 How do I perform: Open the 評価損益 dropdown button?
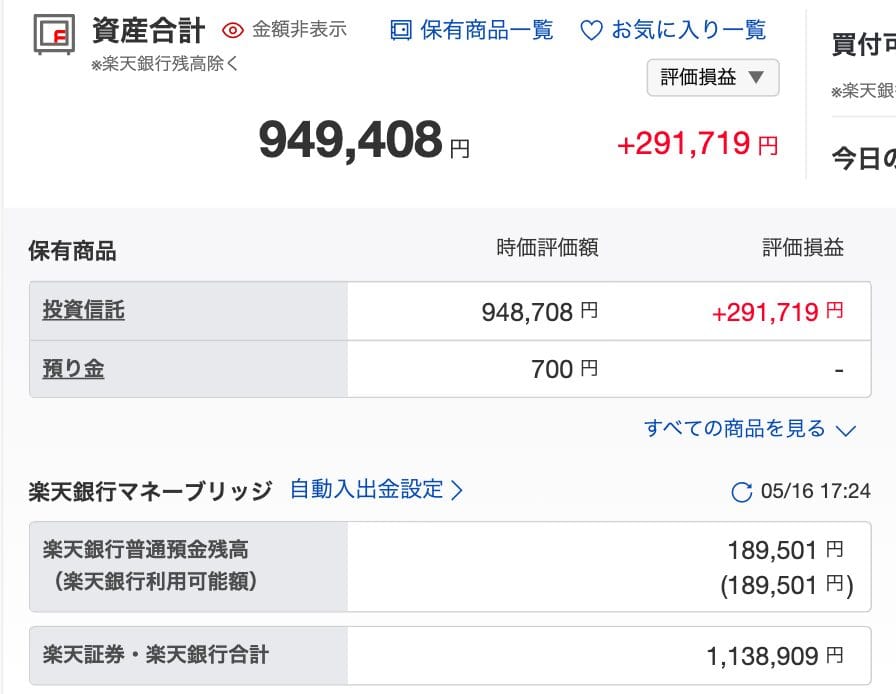712,77
